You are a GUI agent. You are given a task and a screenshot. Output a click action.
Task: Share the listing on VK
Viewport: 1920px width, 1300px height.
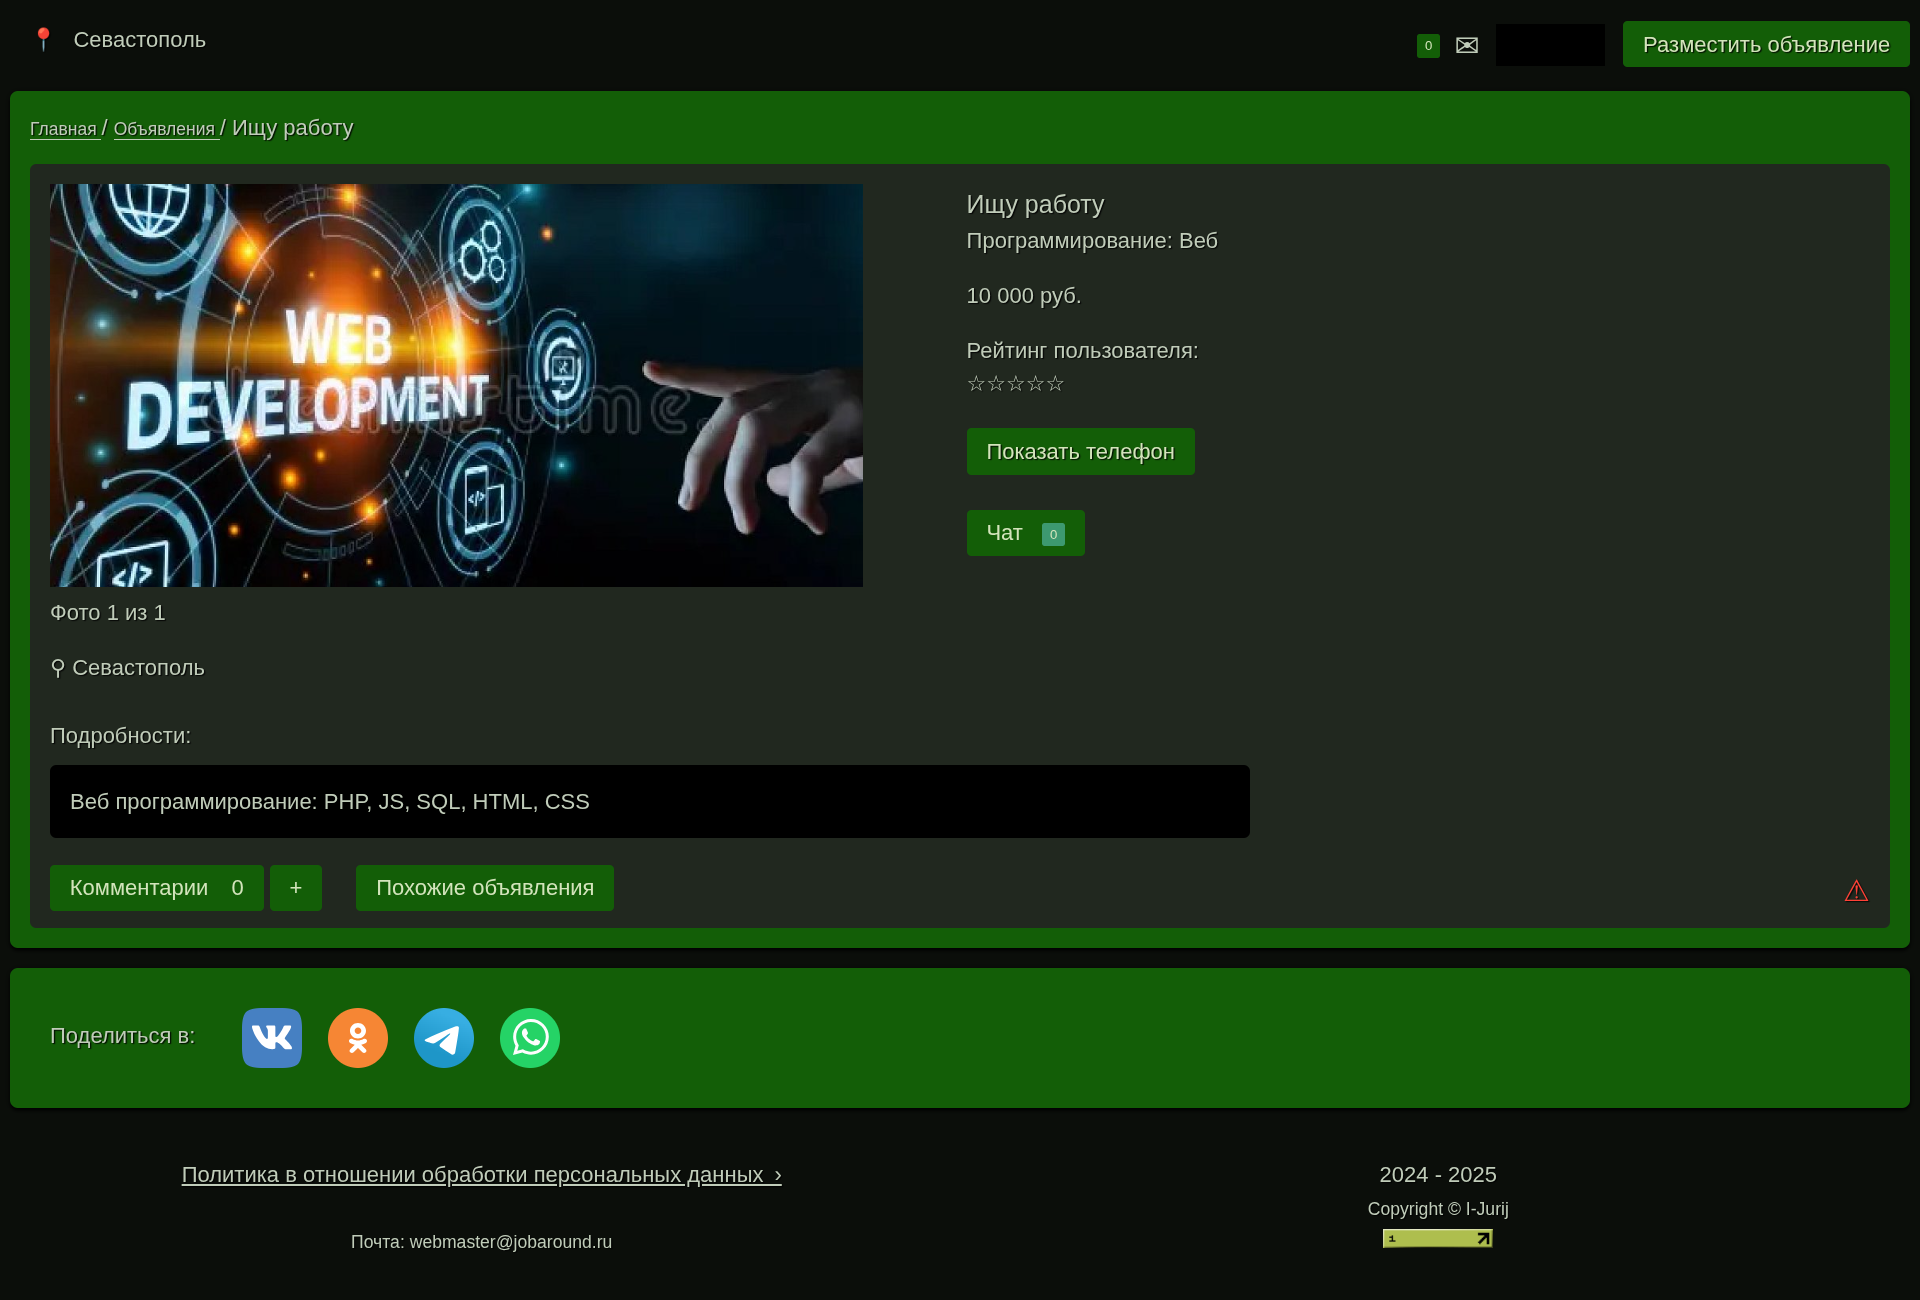click(272, 1038)
